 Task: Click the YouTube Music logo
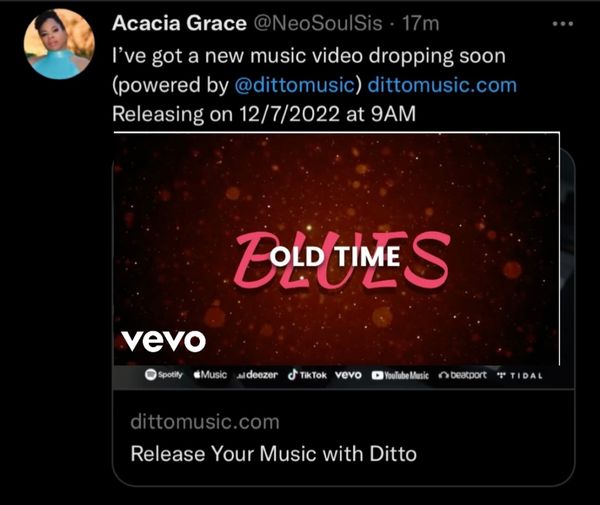click(400, 375)
